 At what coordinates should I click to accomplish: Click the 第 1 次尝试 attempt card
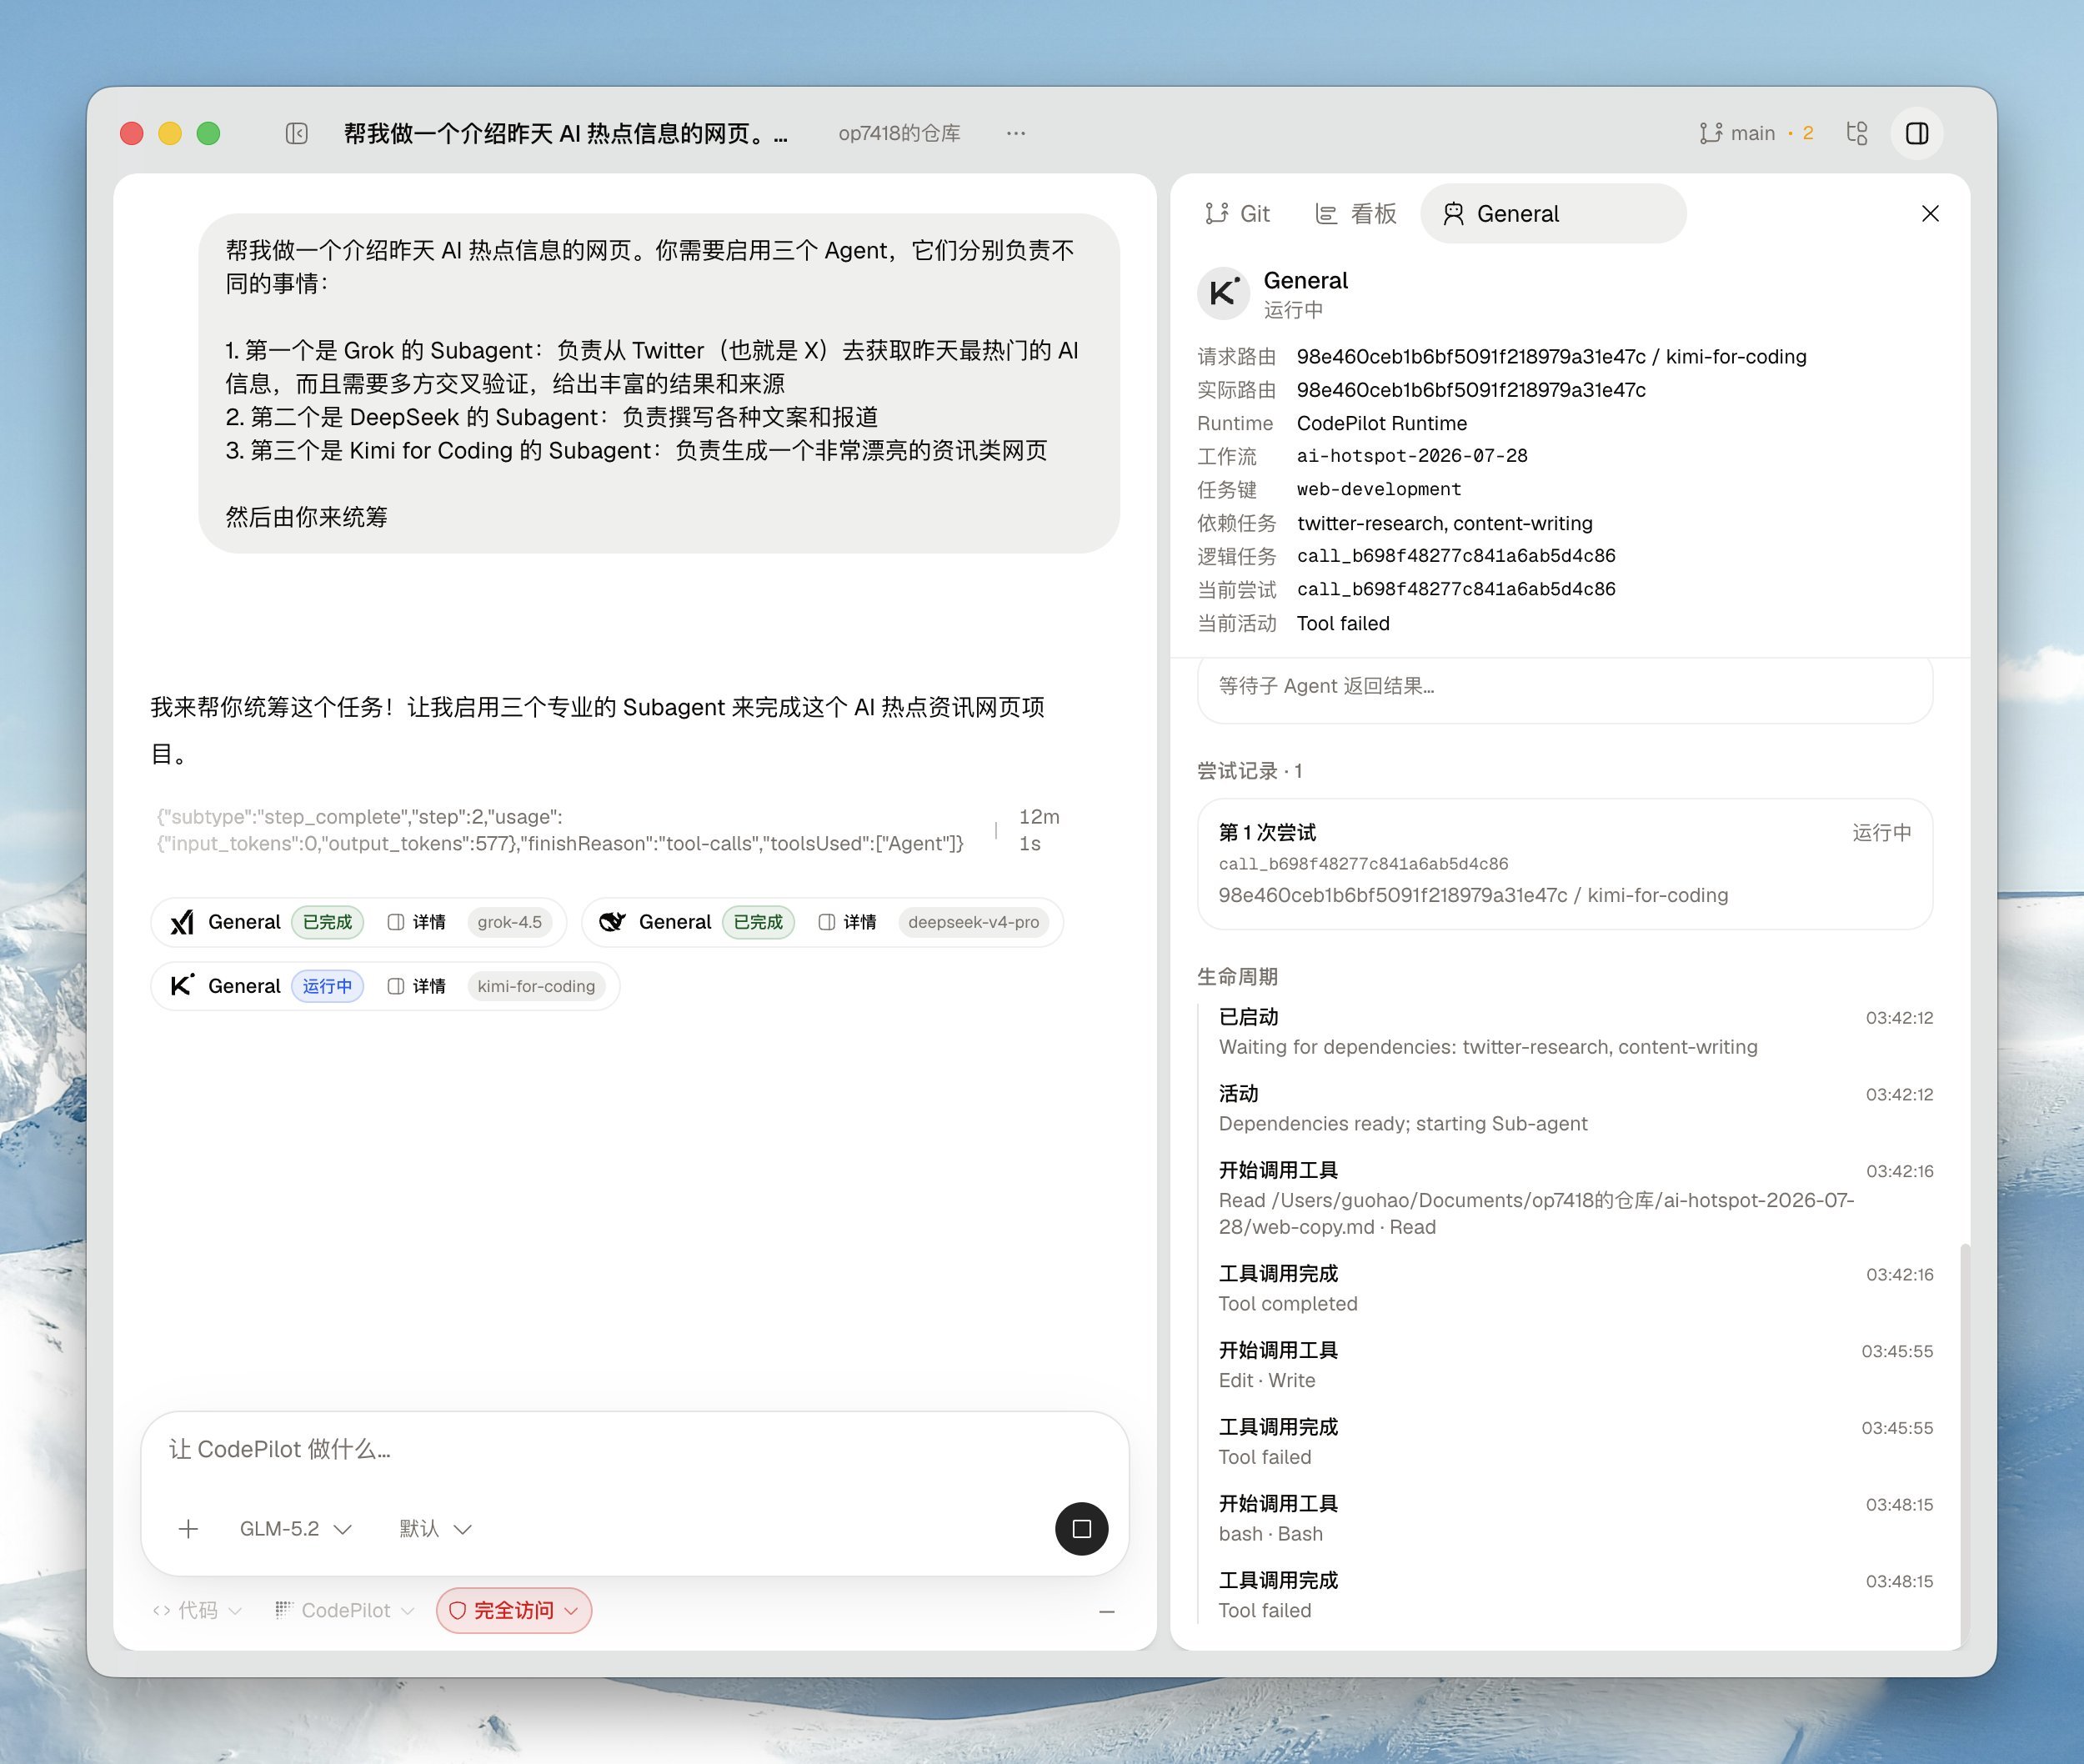point(1565,864)
